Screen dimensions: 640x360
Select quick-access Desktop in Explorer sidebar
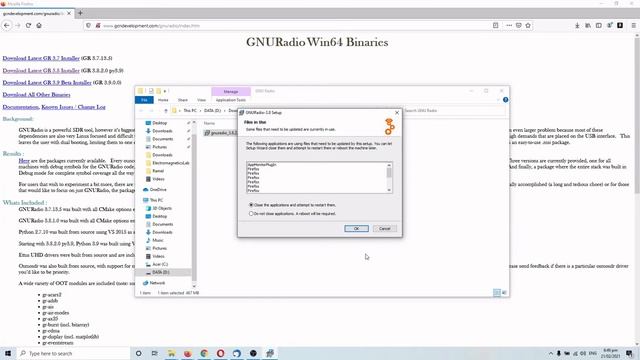point(159,123)
